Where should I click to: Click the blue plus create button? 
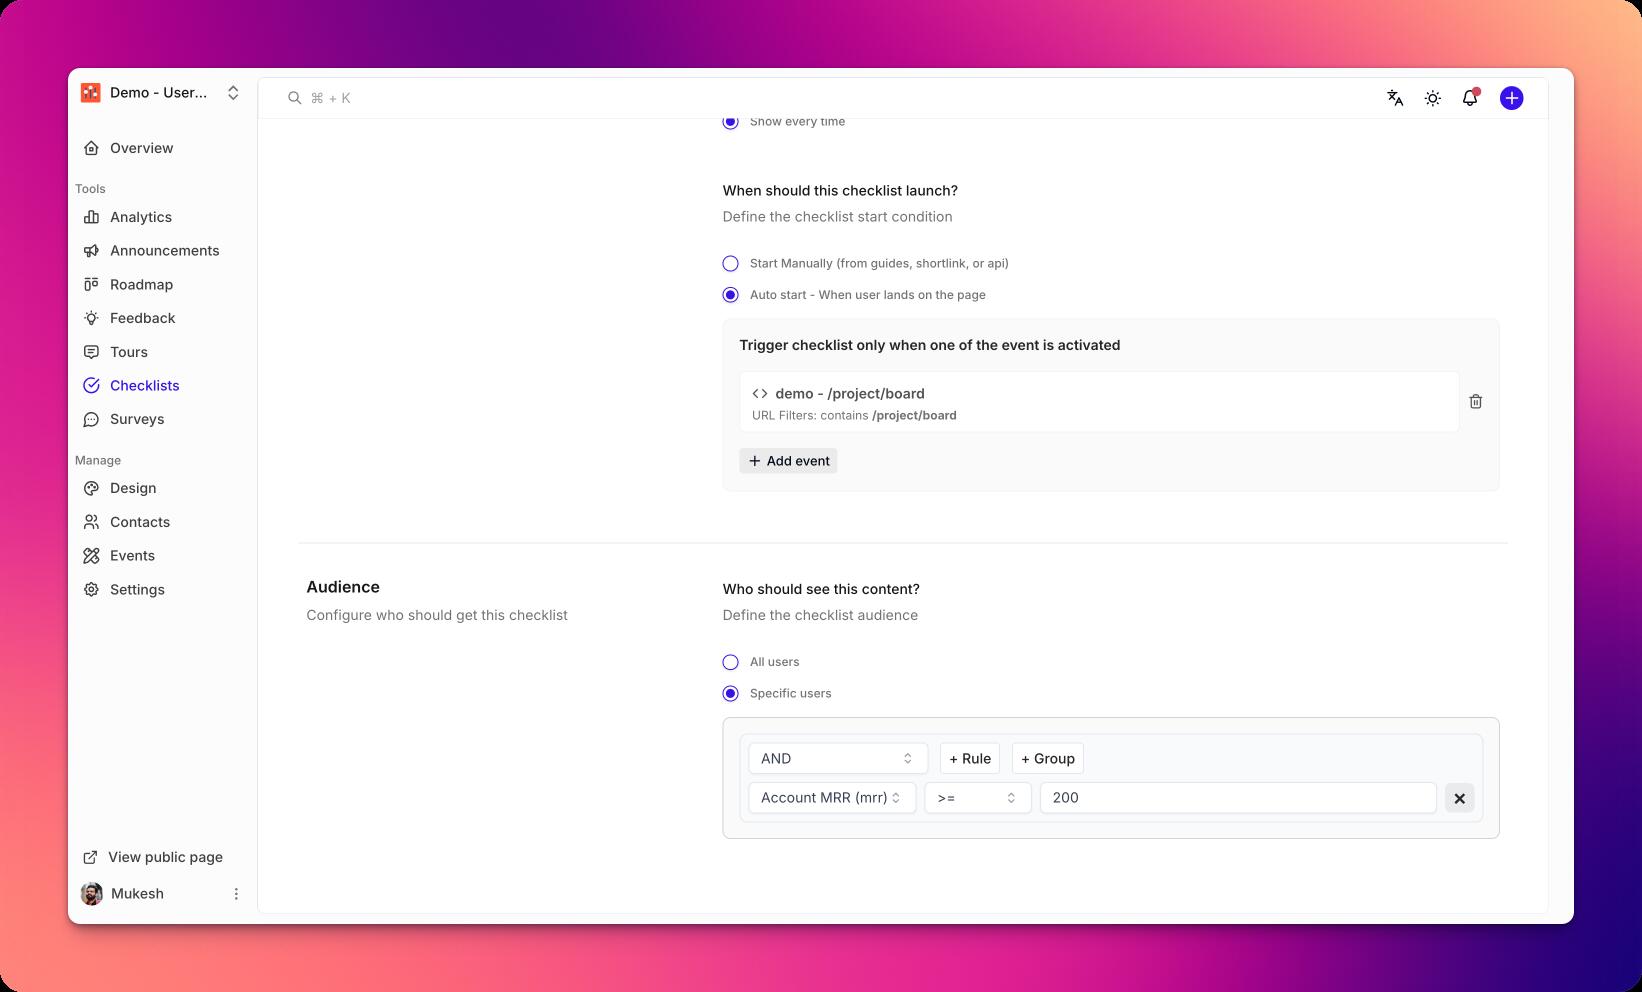coord(1511,98)
